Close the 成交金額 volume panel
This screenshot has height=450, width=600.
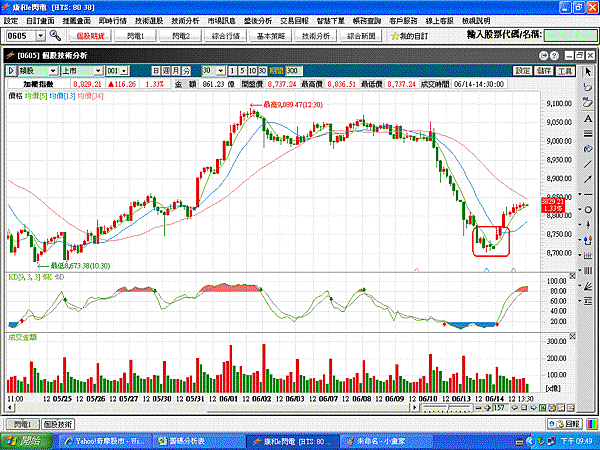[572, 336]
